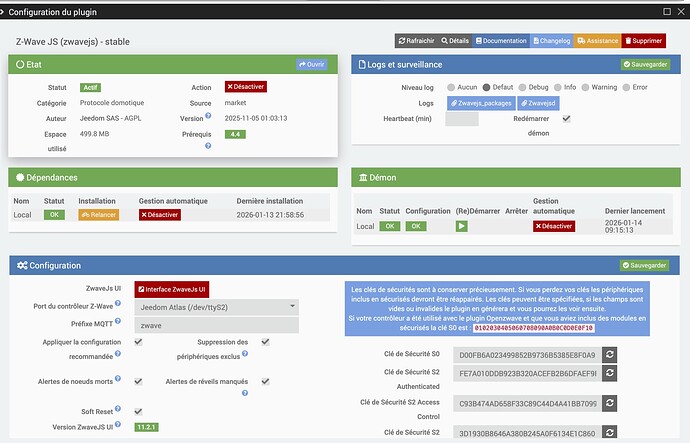Regenerate the S2 Access Control key
690x443 pixels.
coord(609,403)
